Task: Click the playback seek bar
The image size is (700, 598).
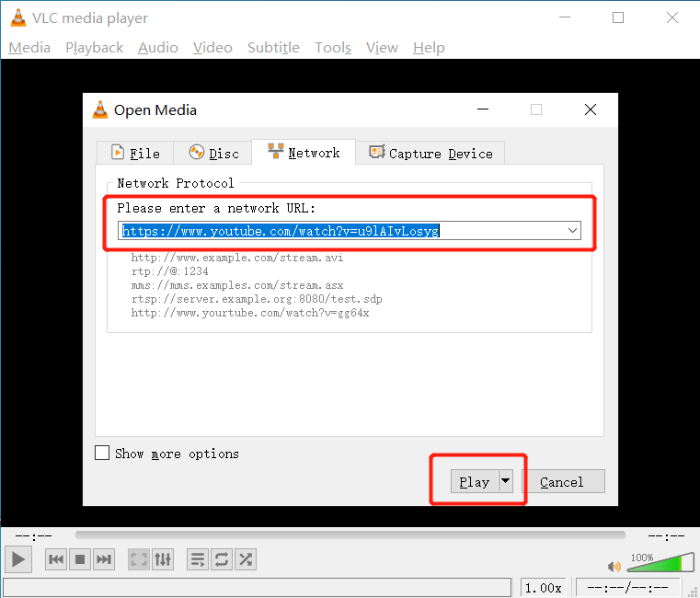Action: tap(350, 535)
